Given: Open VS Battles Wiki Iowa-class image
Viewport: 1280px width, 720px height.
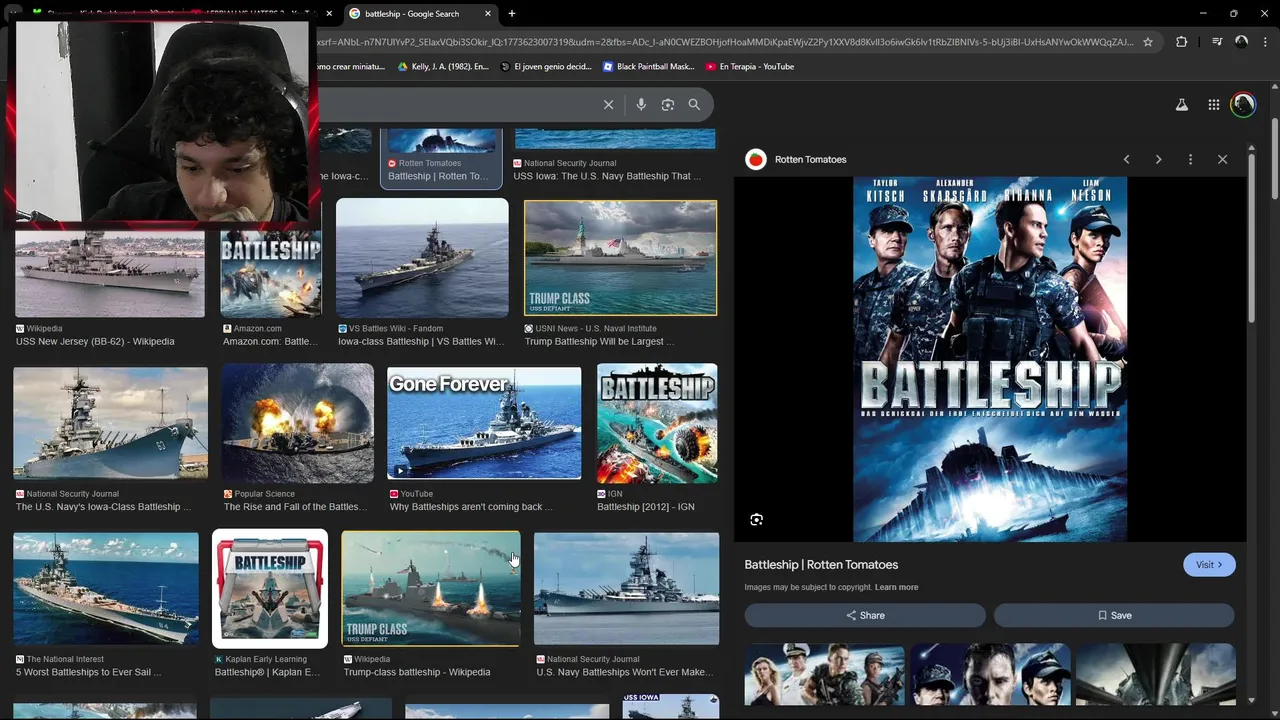Looking at the screenshot, I should [422, 258].
